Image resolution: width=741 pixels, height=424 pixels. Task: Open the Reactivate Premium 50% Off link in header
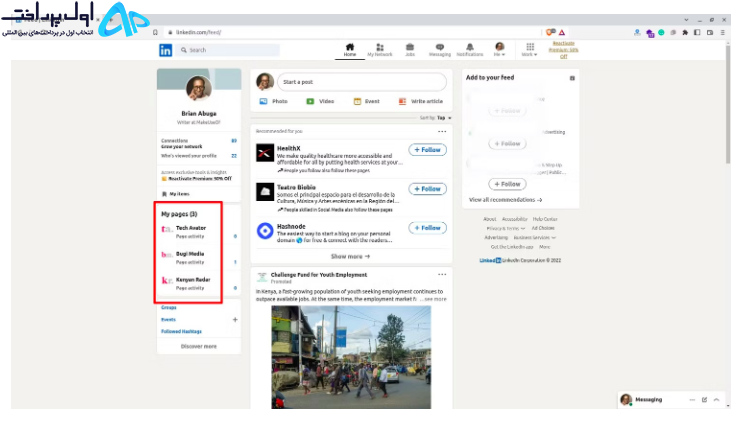coord(563,50)
